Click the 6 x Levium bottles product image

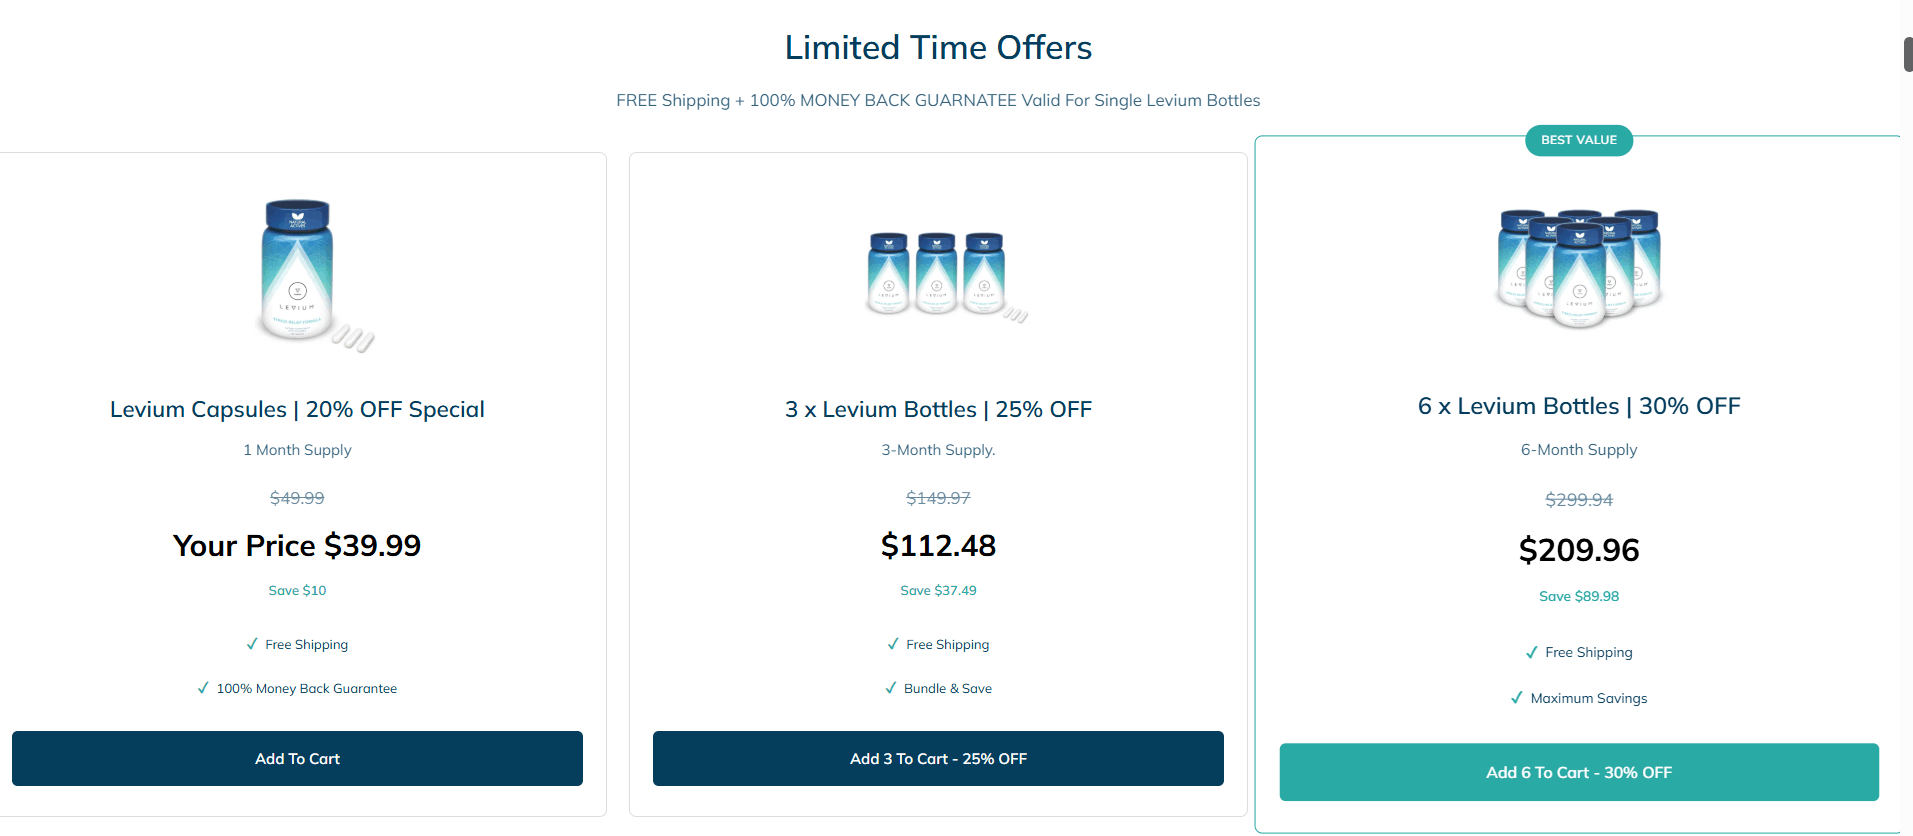(x=1578, y=268)
